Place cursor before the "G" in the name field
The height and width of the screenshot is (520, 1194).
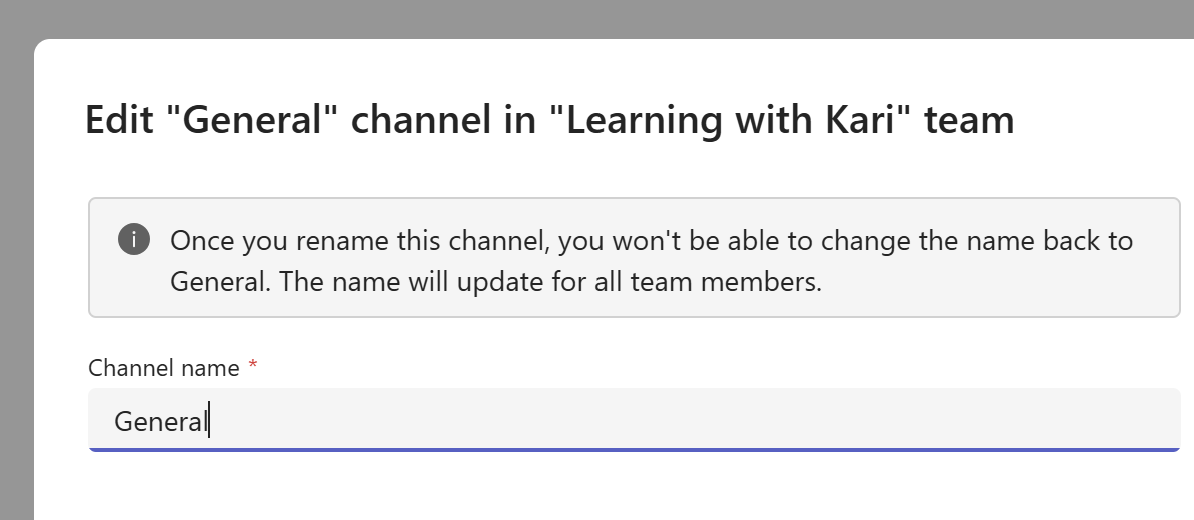[115, 422]
